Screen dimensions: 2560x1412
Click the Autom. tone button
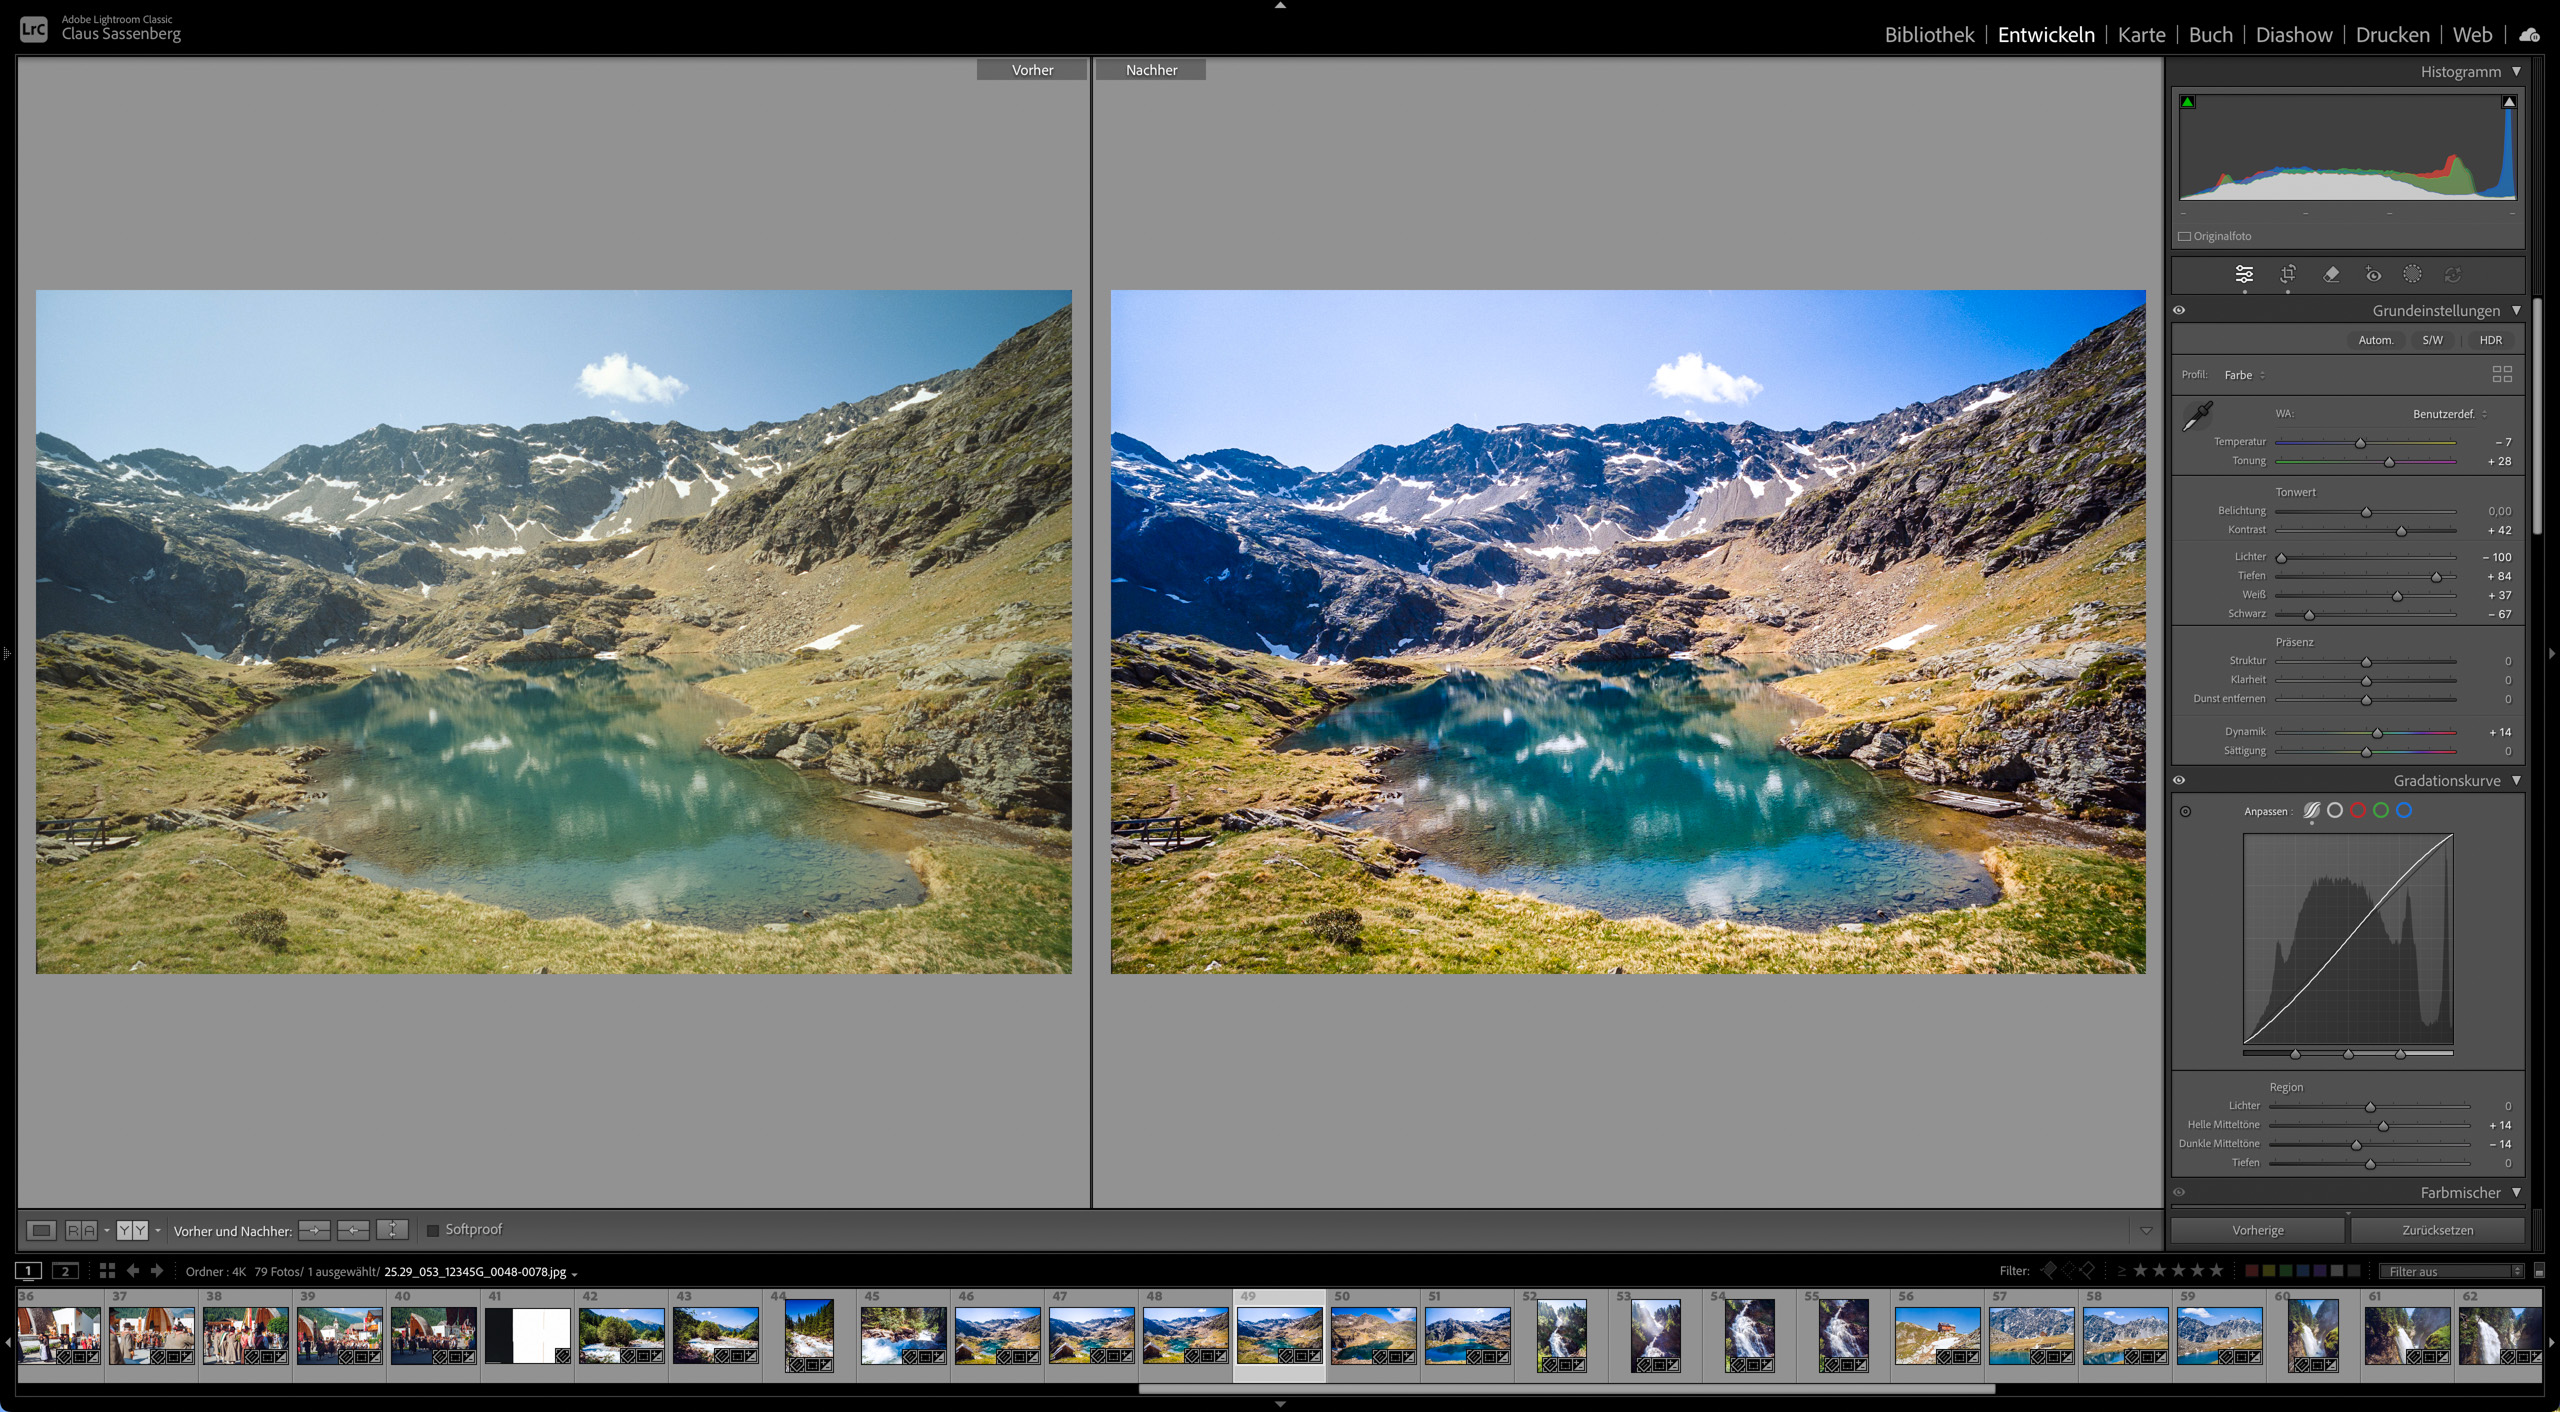pyautogui.click(x=2376, y=340)
